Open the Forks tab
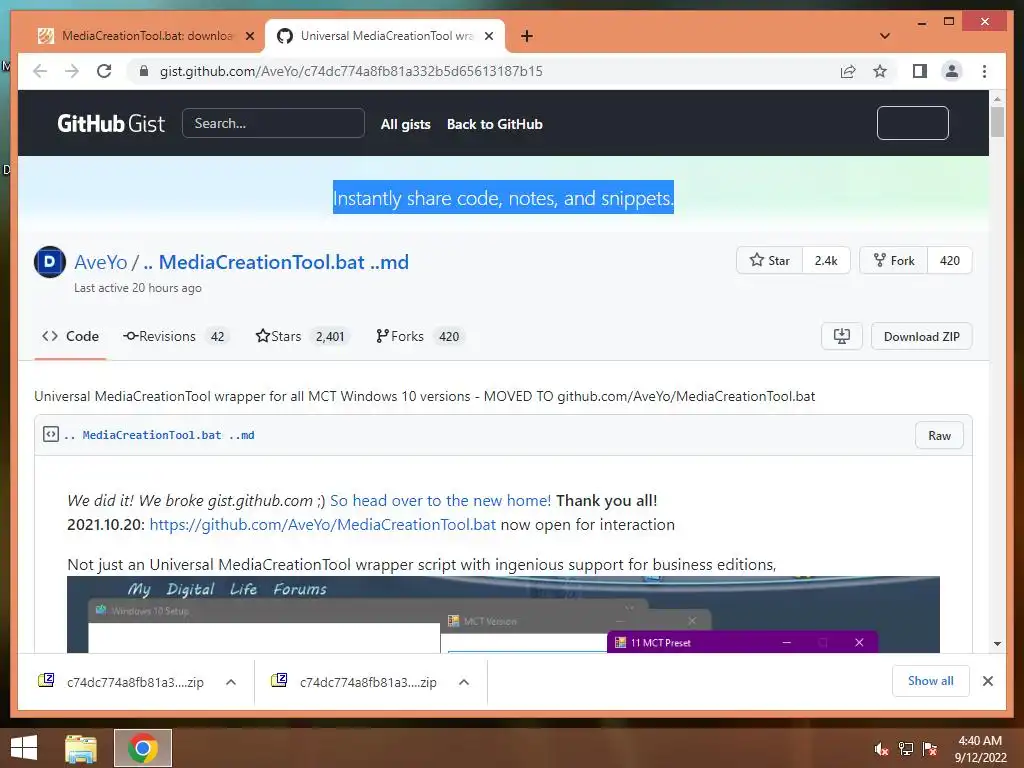This screenshot has height=768, width=1024. tap(420, 336)
